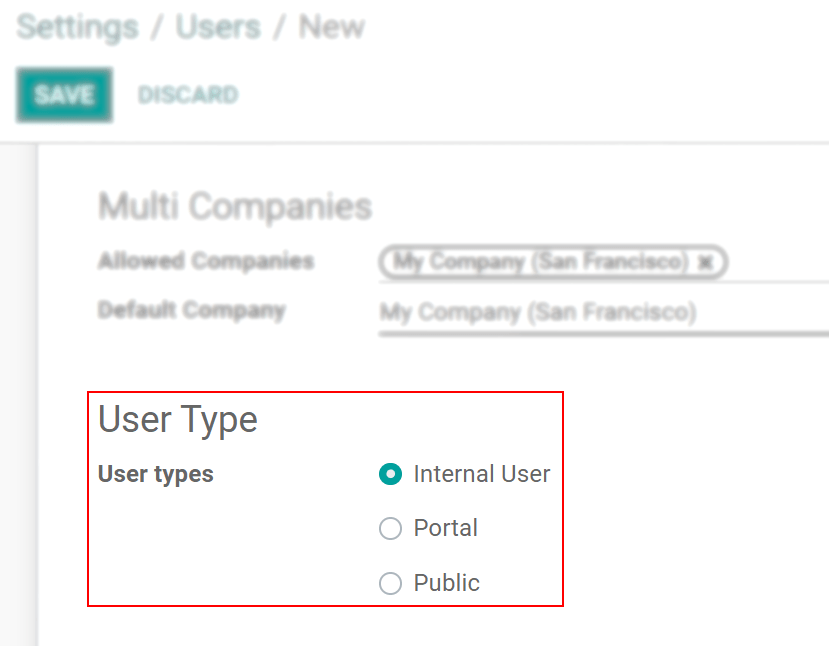Click the Allowed Companies tag label
Image resolution: width=829 pixels, height=646 pixels.
540,263
